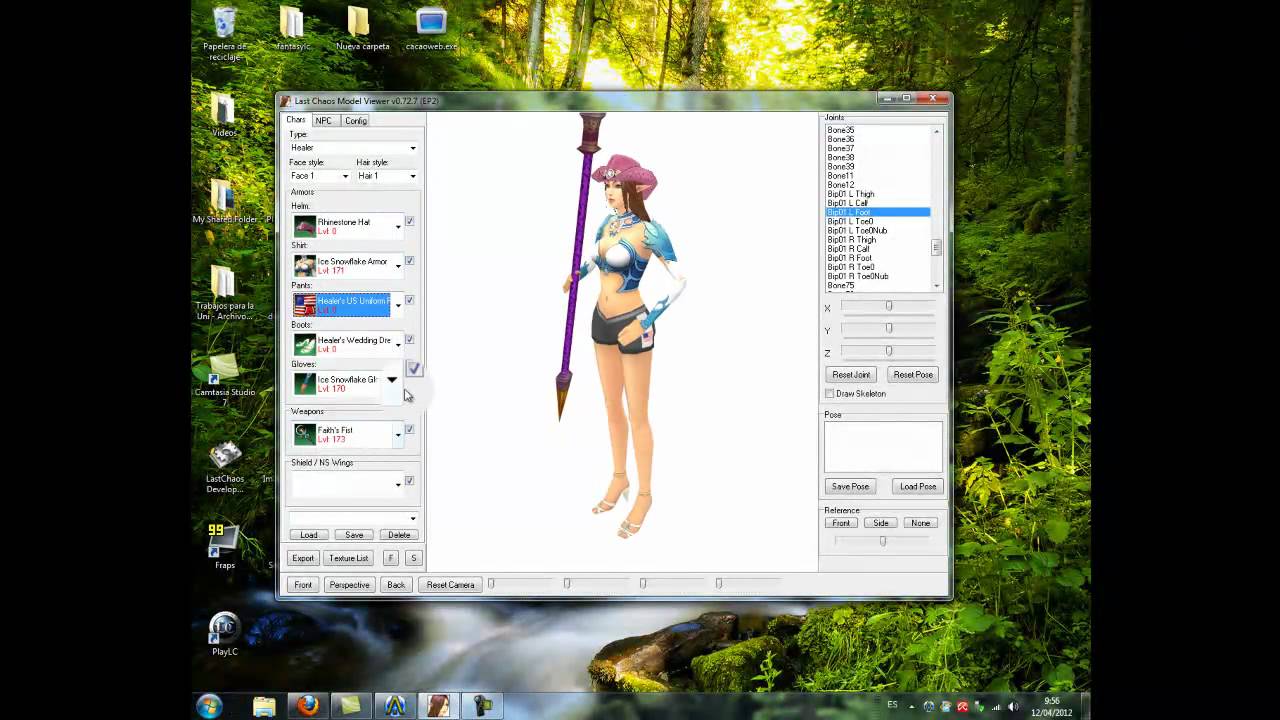Screen dimensions: 1280x720
Task: Click the US flag pants item icon
Action: 305,305
